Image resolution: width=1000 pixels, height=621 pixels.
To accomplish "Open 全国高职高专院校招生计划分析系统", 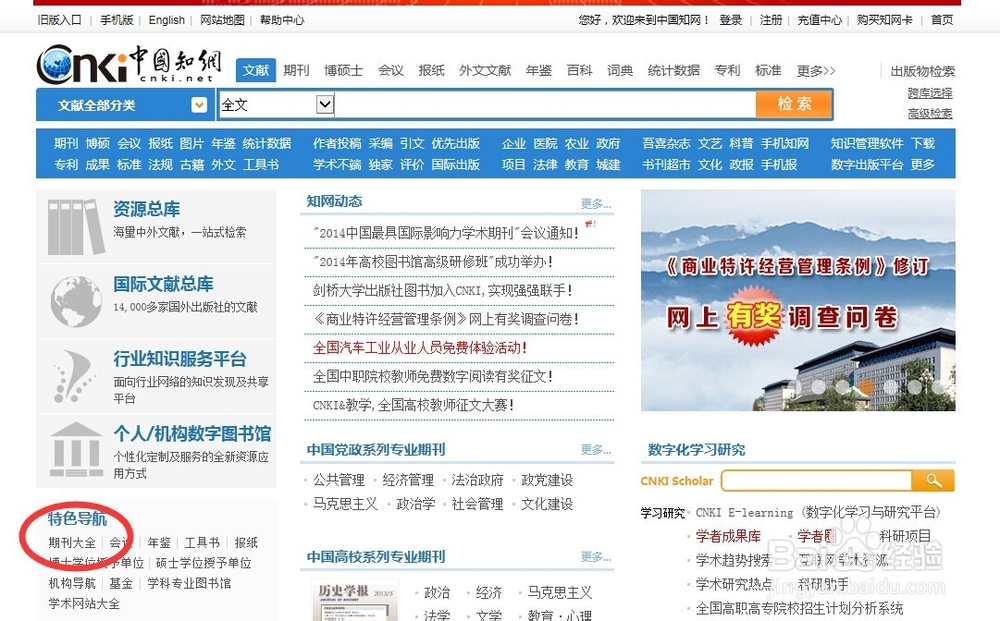I will point(799,608).
